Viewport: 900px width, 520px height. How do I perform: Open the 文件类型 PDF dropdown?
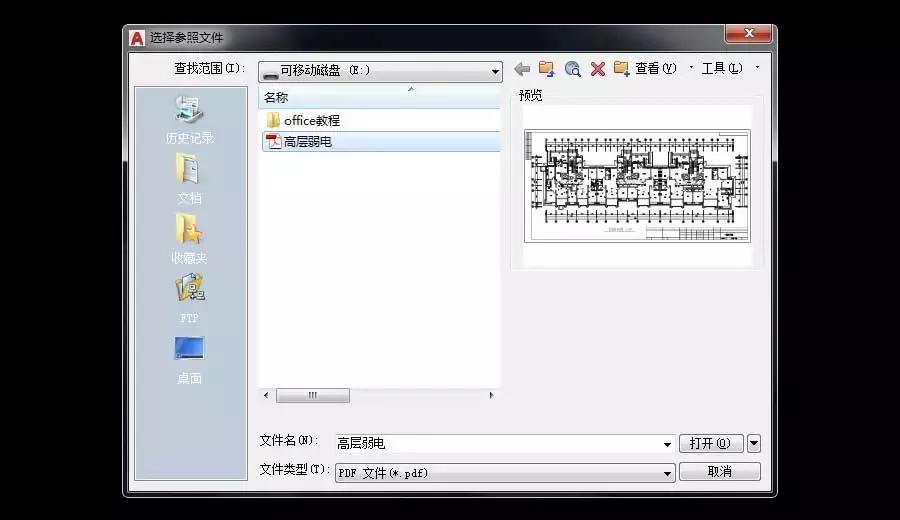505,473
